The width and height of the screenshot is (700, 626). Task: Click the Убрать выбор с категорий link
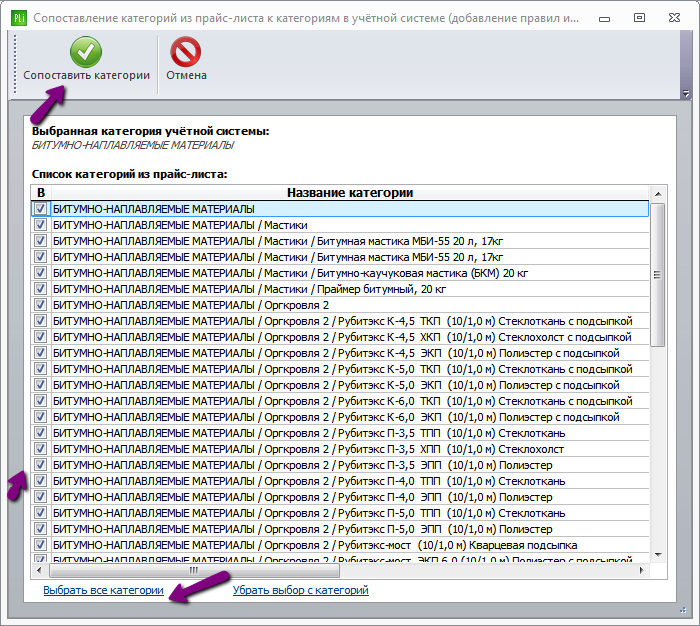click(x=300, y=590)
